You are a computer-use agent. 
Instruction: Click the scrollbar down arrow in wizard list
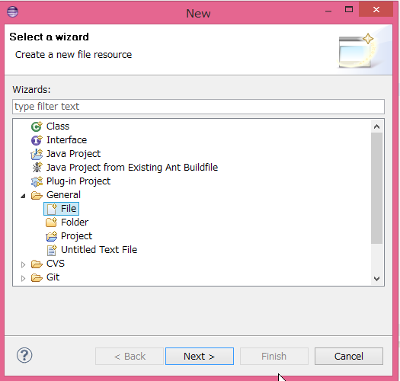377,278
